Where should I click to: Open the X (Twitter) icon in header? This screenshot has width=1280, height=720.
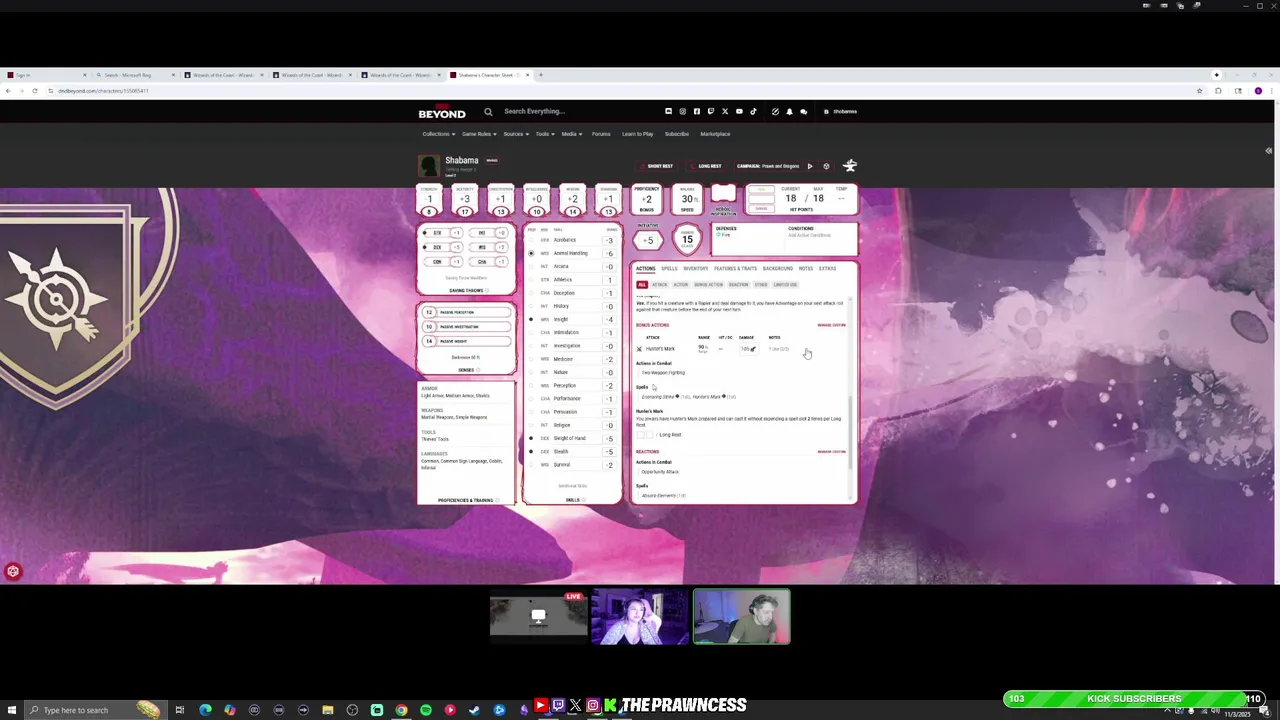725,112
